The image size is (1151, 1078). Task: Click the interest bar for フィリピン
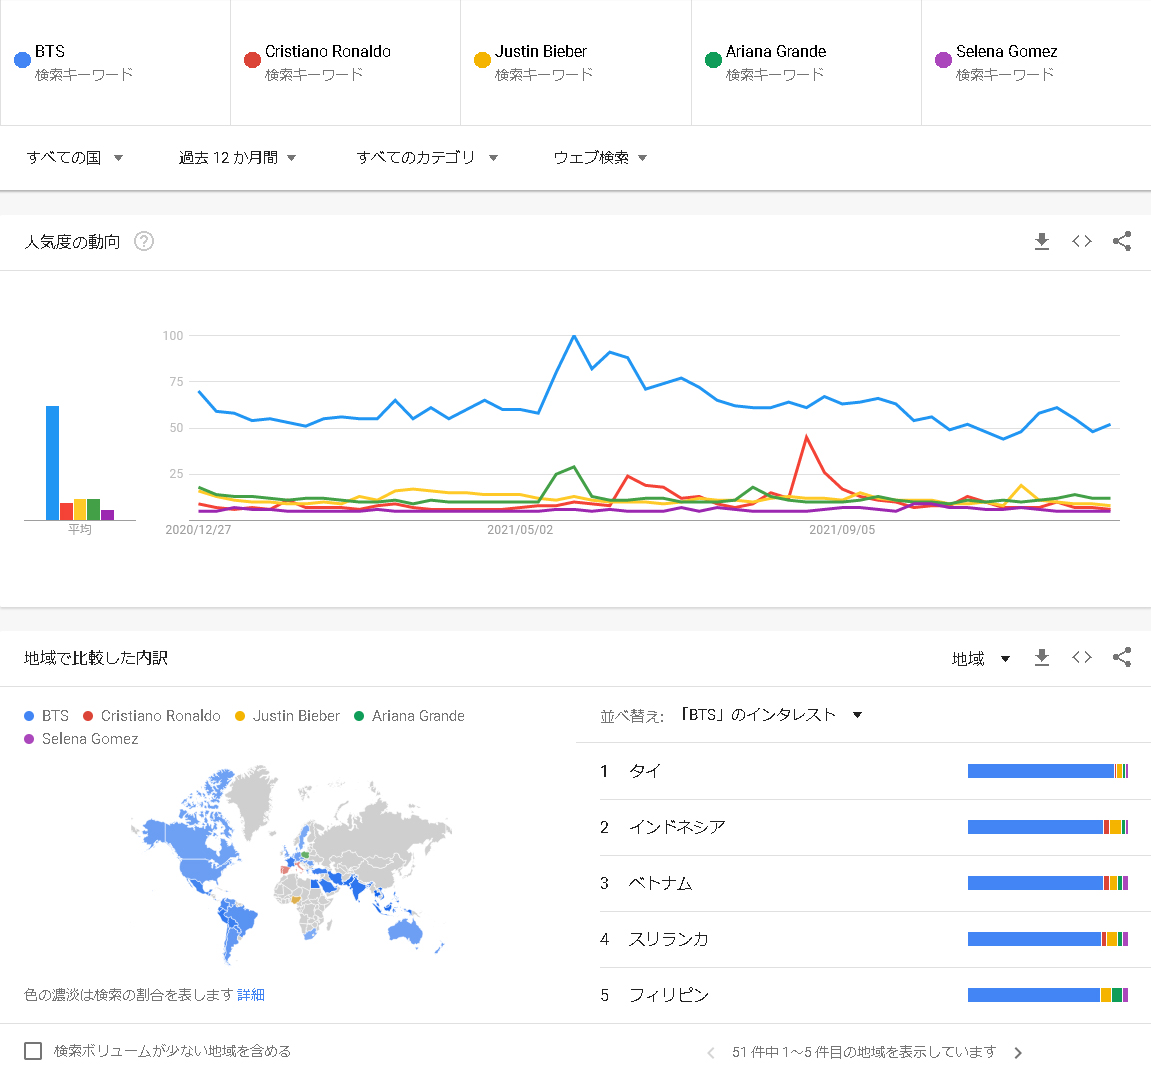click(x=1047, y=995)
